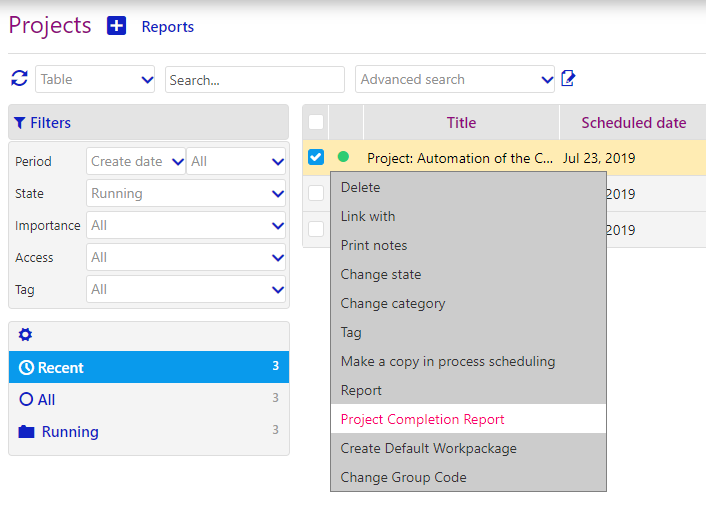The height and width of the screenshot is (505, 706).
Task: Click the refresh arrows icon
Action: [x=19, y=78]
